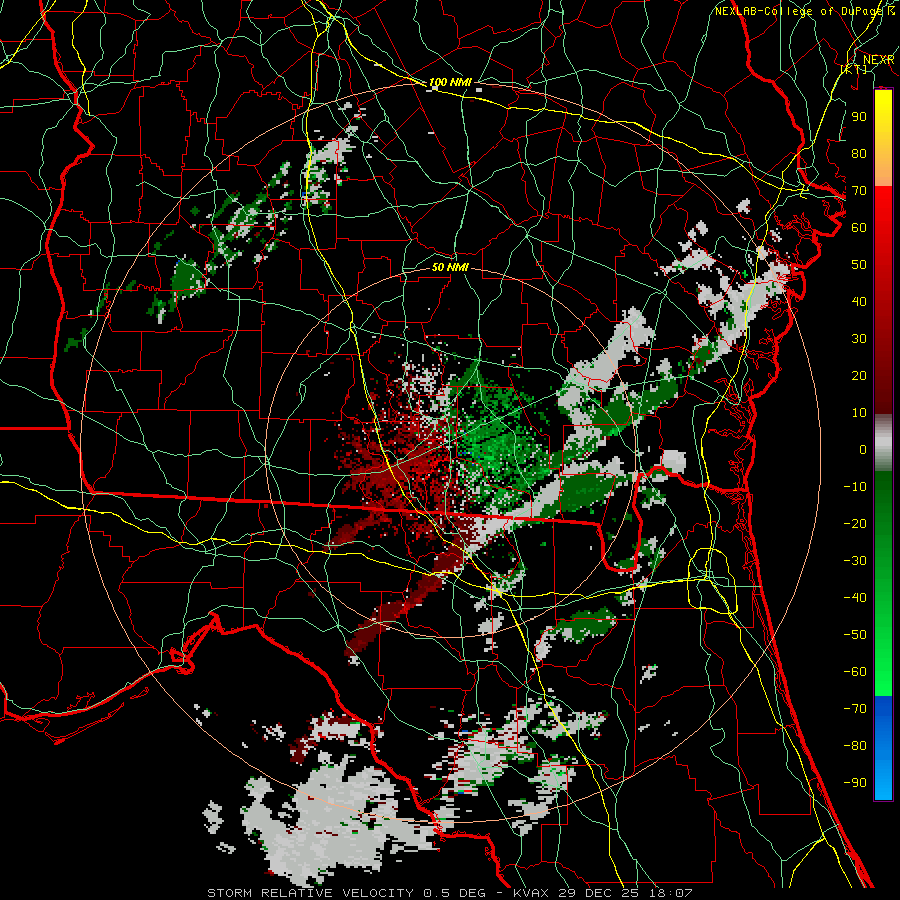900x900 pixels.
Task: Select the positive 10 scale value
Action: (x=859, y=413)
